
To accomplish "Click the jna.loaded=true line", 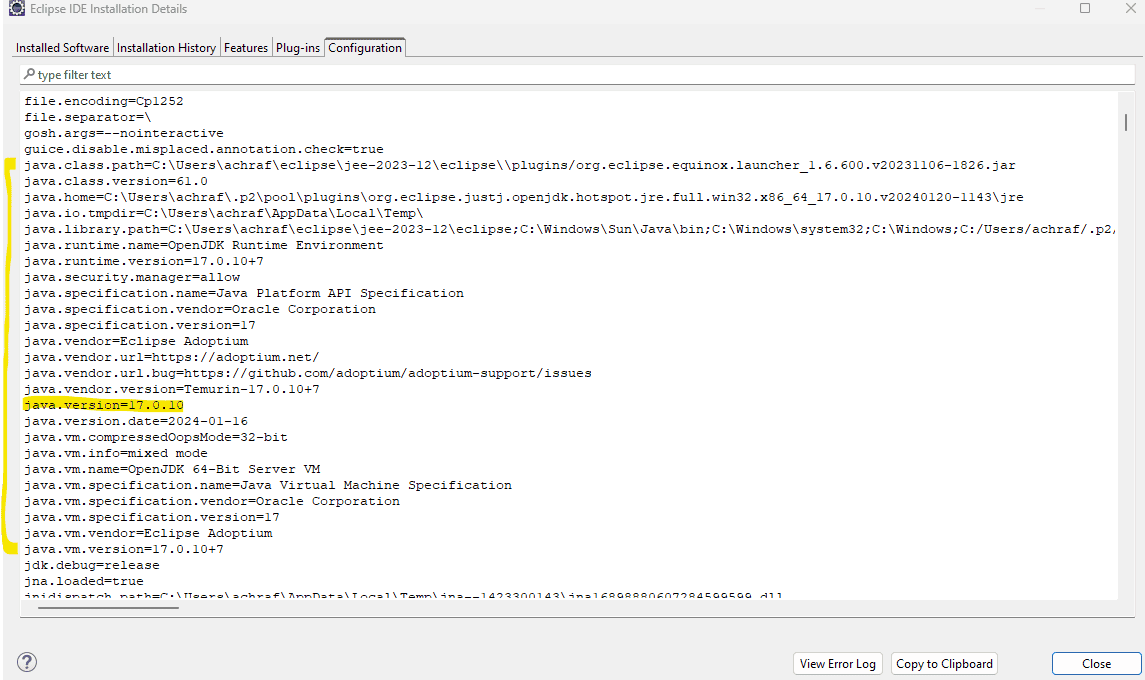I will click(84, 582).
